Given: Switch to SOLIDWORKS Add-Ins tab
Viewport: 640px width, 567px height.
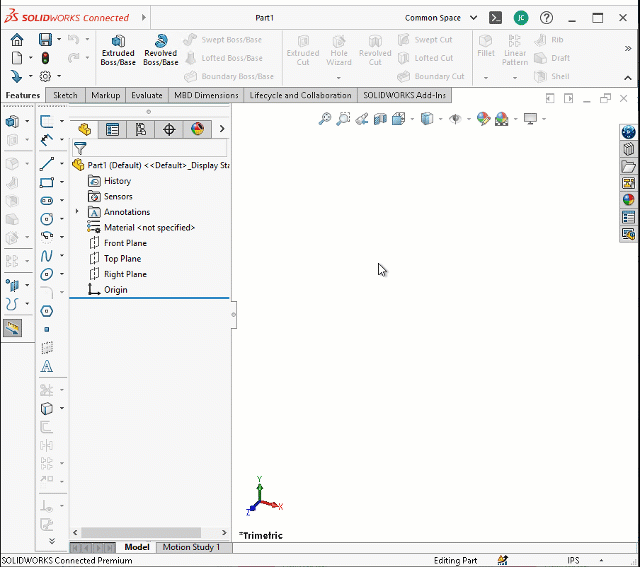Looking at the screenshot, I should (404, 96).
